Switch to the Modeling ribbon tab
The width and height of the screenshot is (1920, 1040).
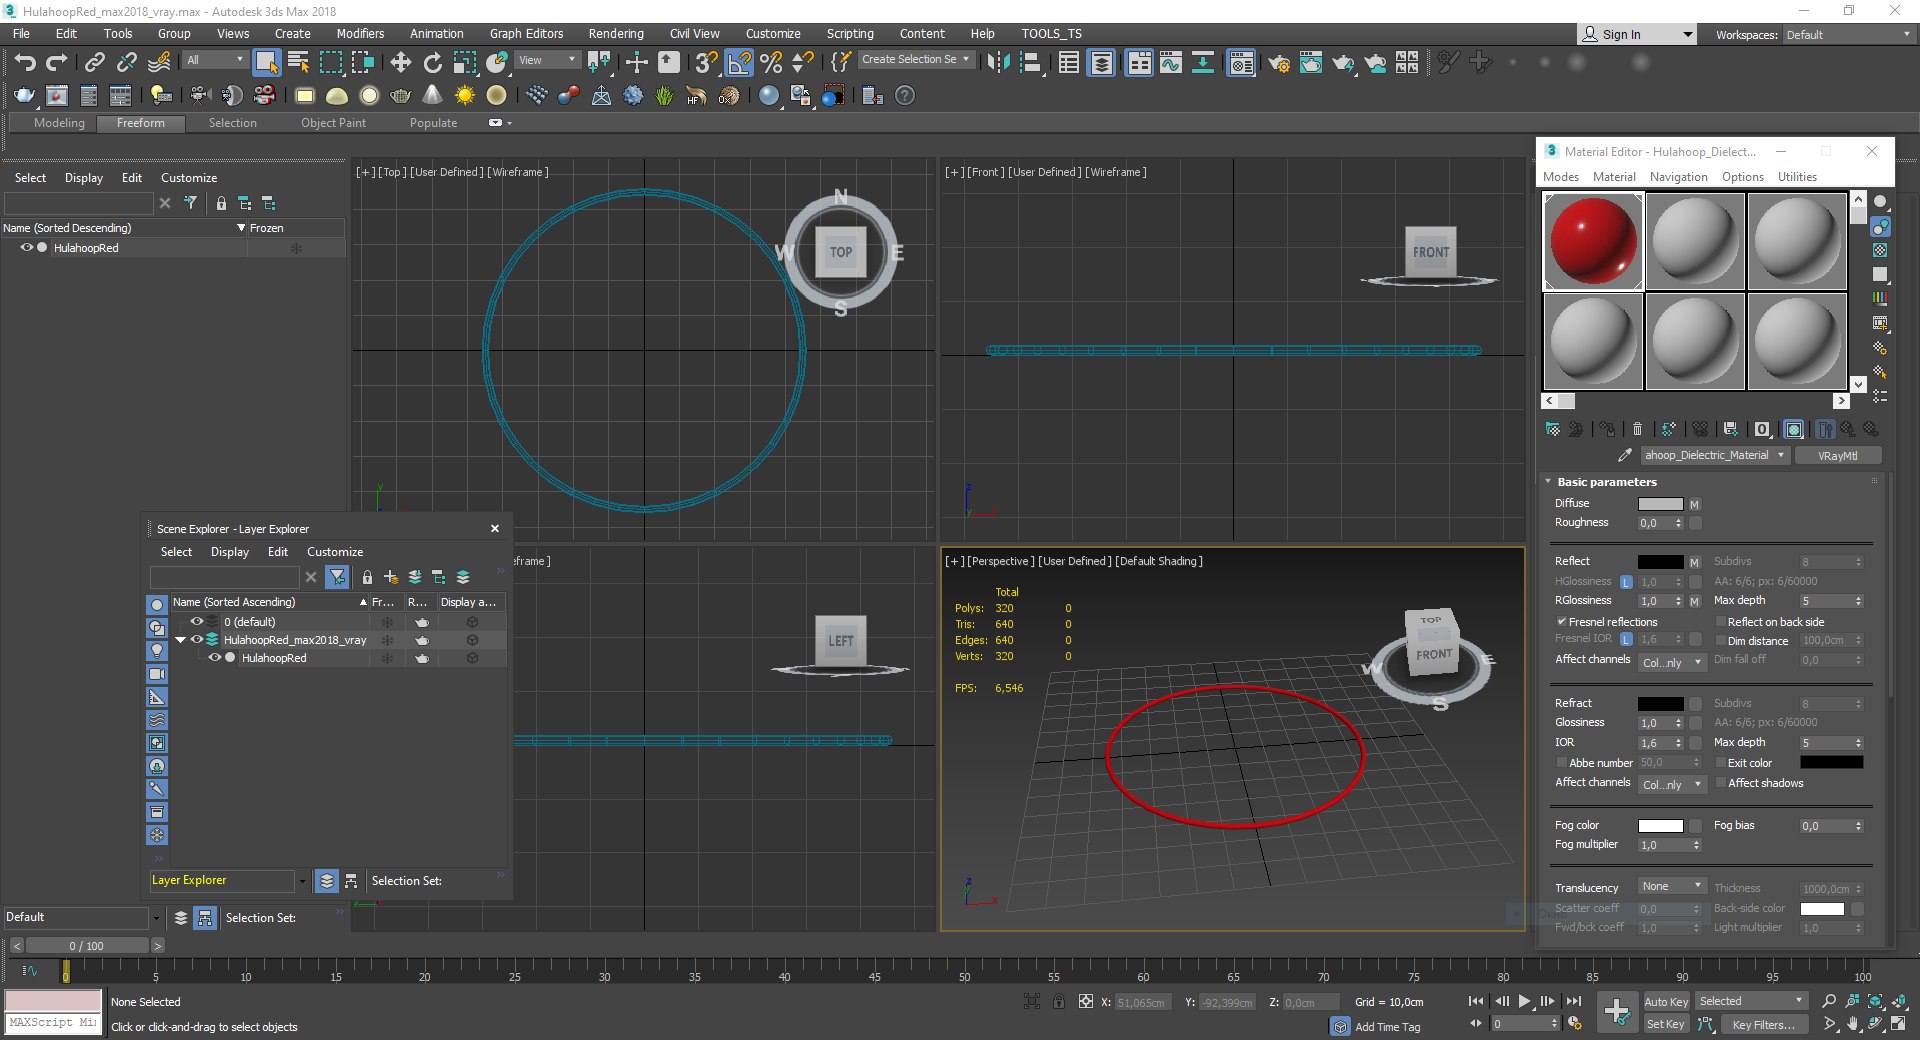click(59, 123)
